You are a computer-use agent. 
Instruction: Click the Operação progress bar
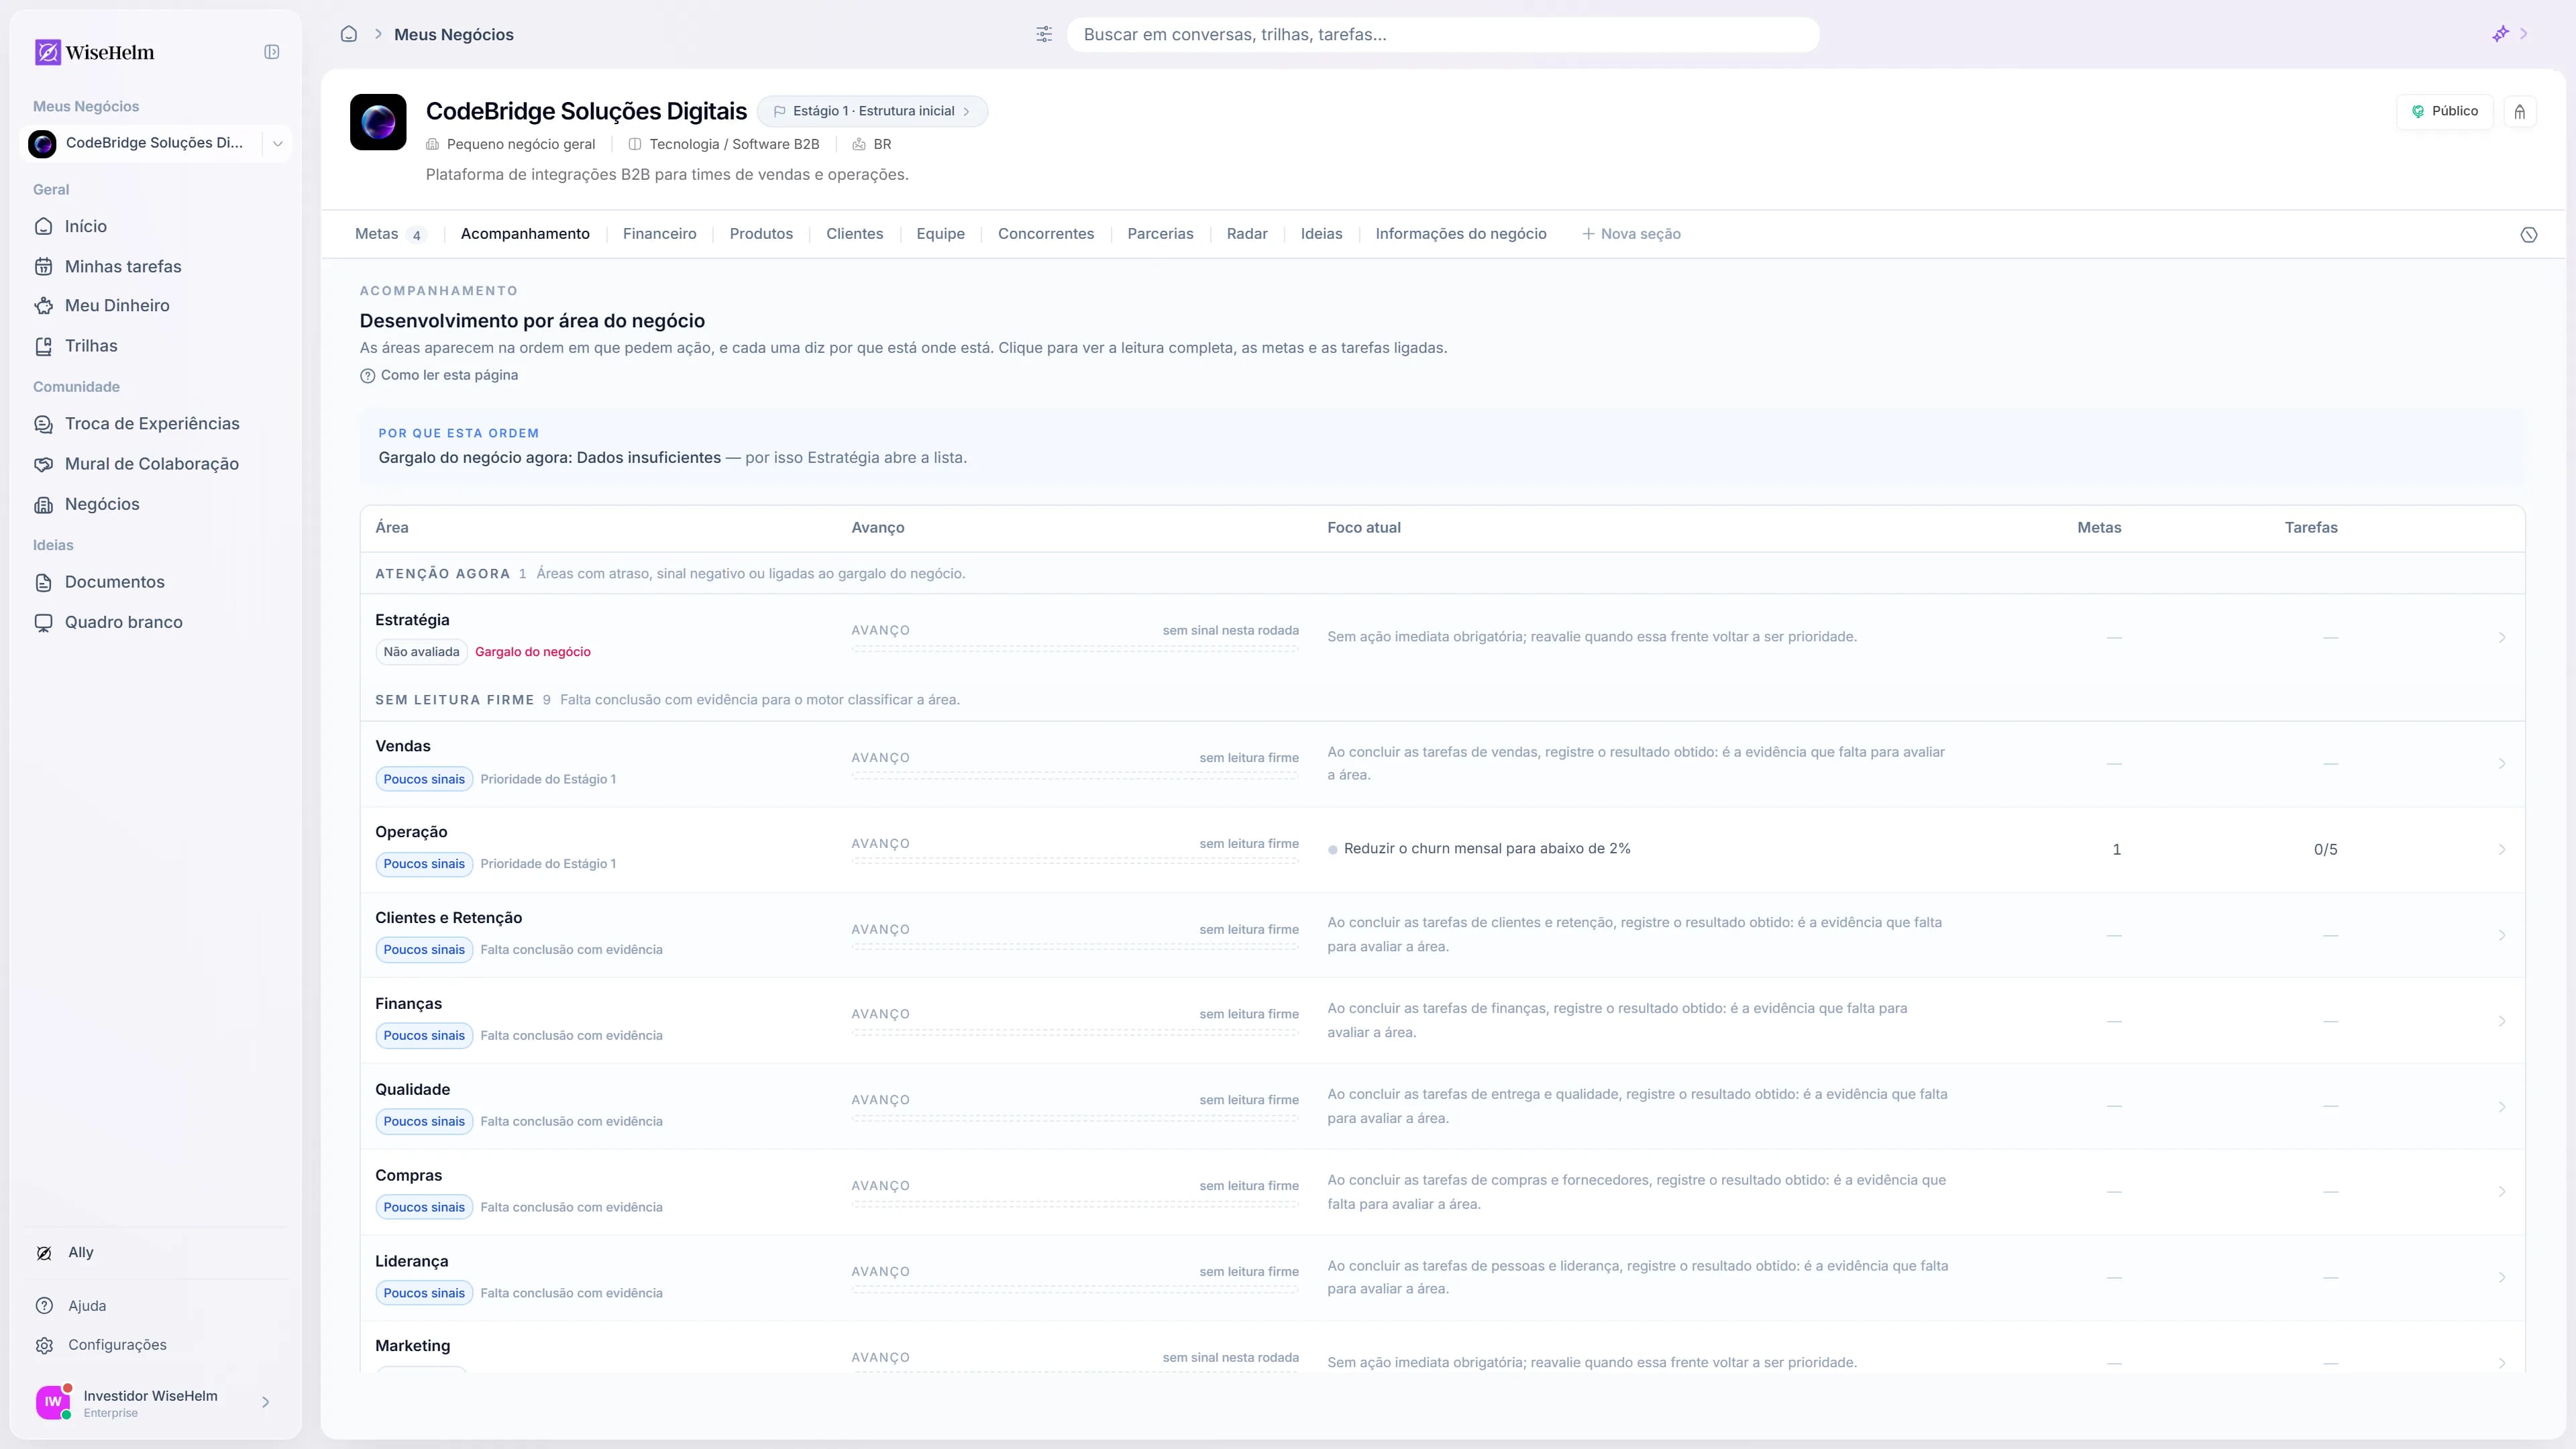(x=1075, y=861)
